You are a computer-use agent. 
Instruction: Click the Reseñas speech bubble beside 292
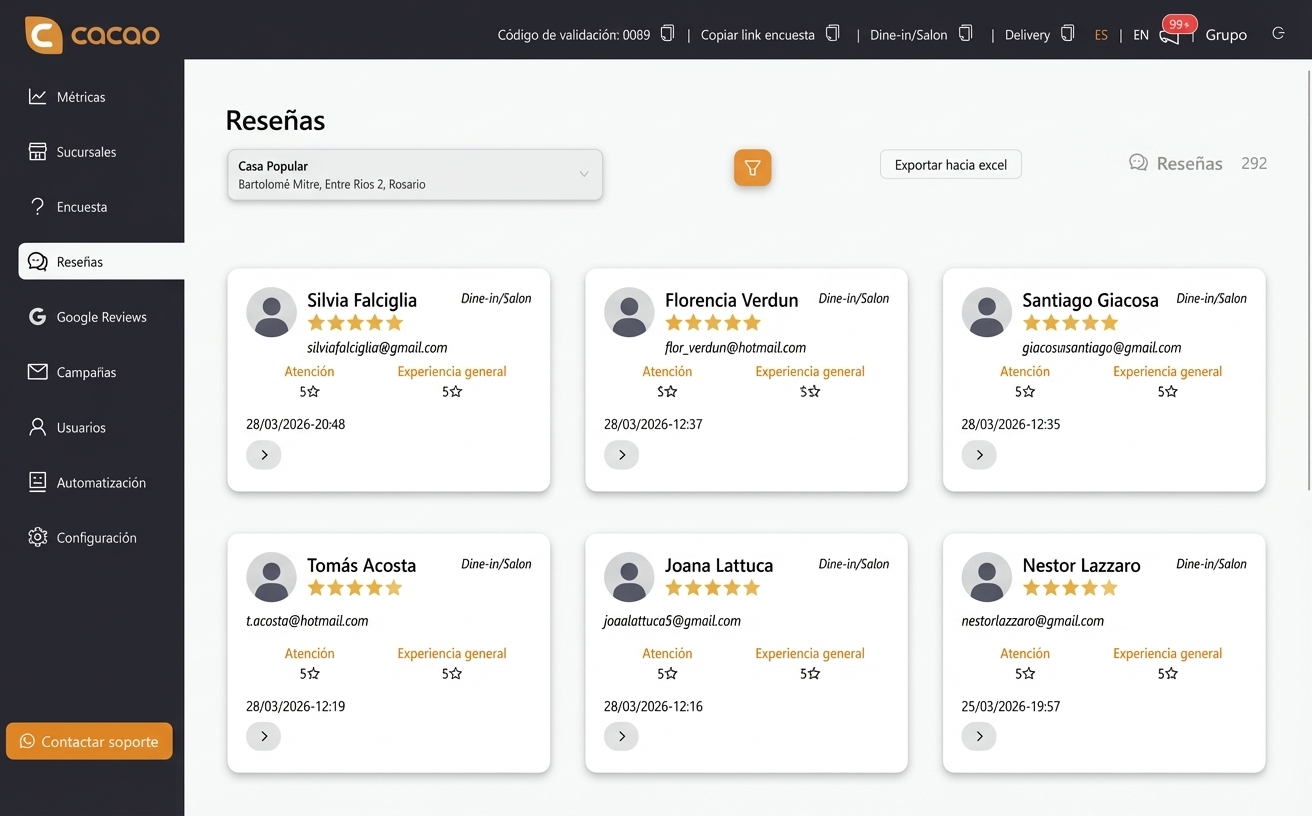(1138, 162)
